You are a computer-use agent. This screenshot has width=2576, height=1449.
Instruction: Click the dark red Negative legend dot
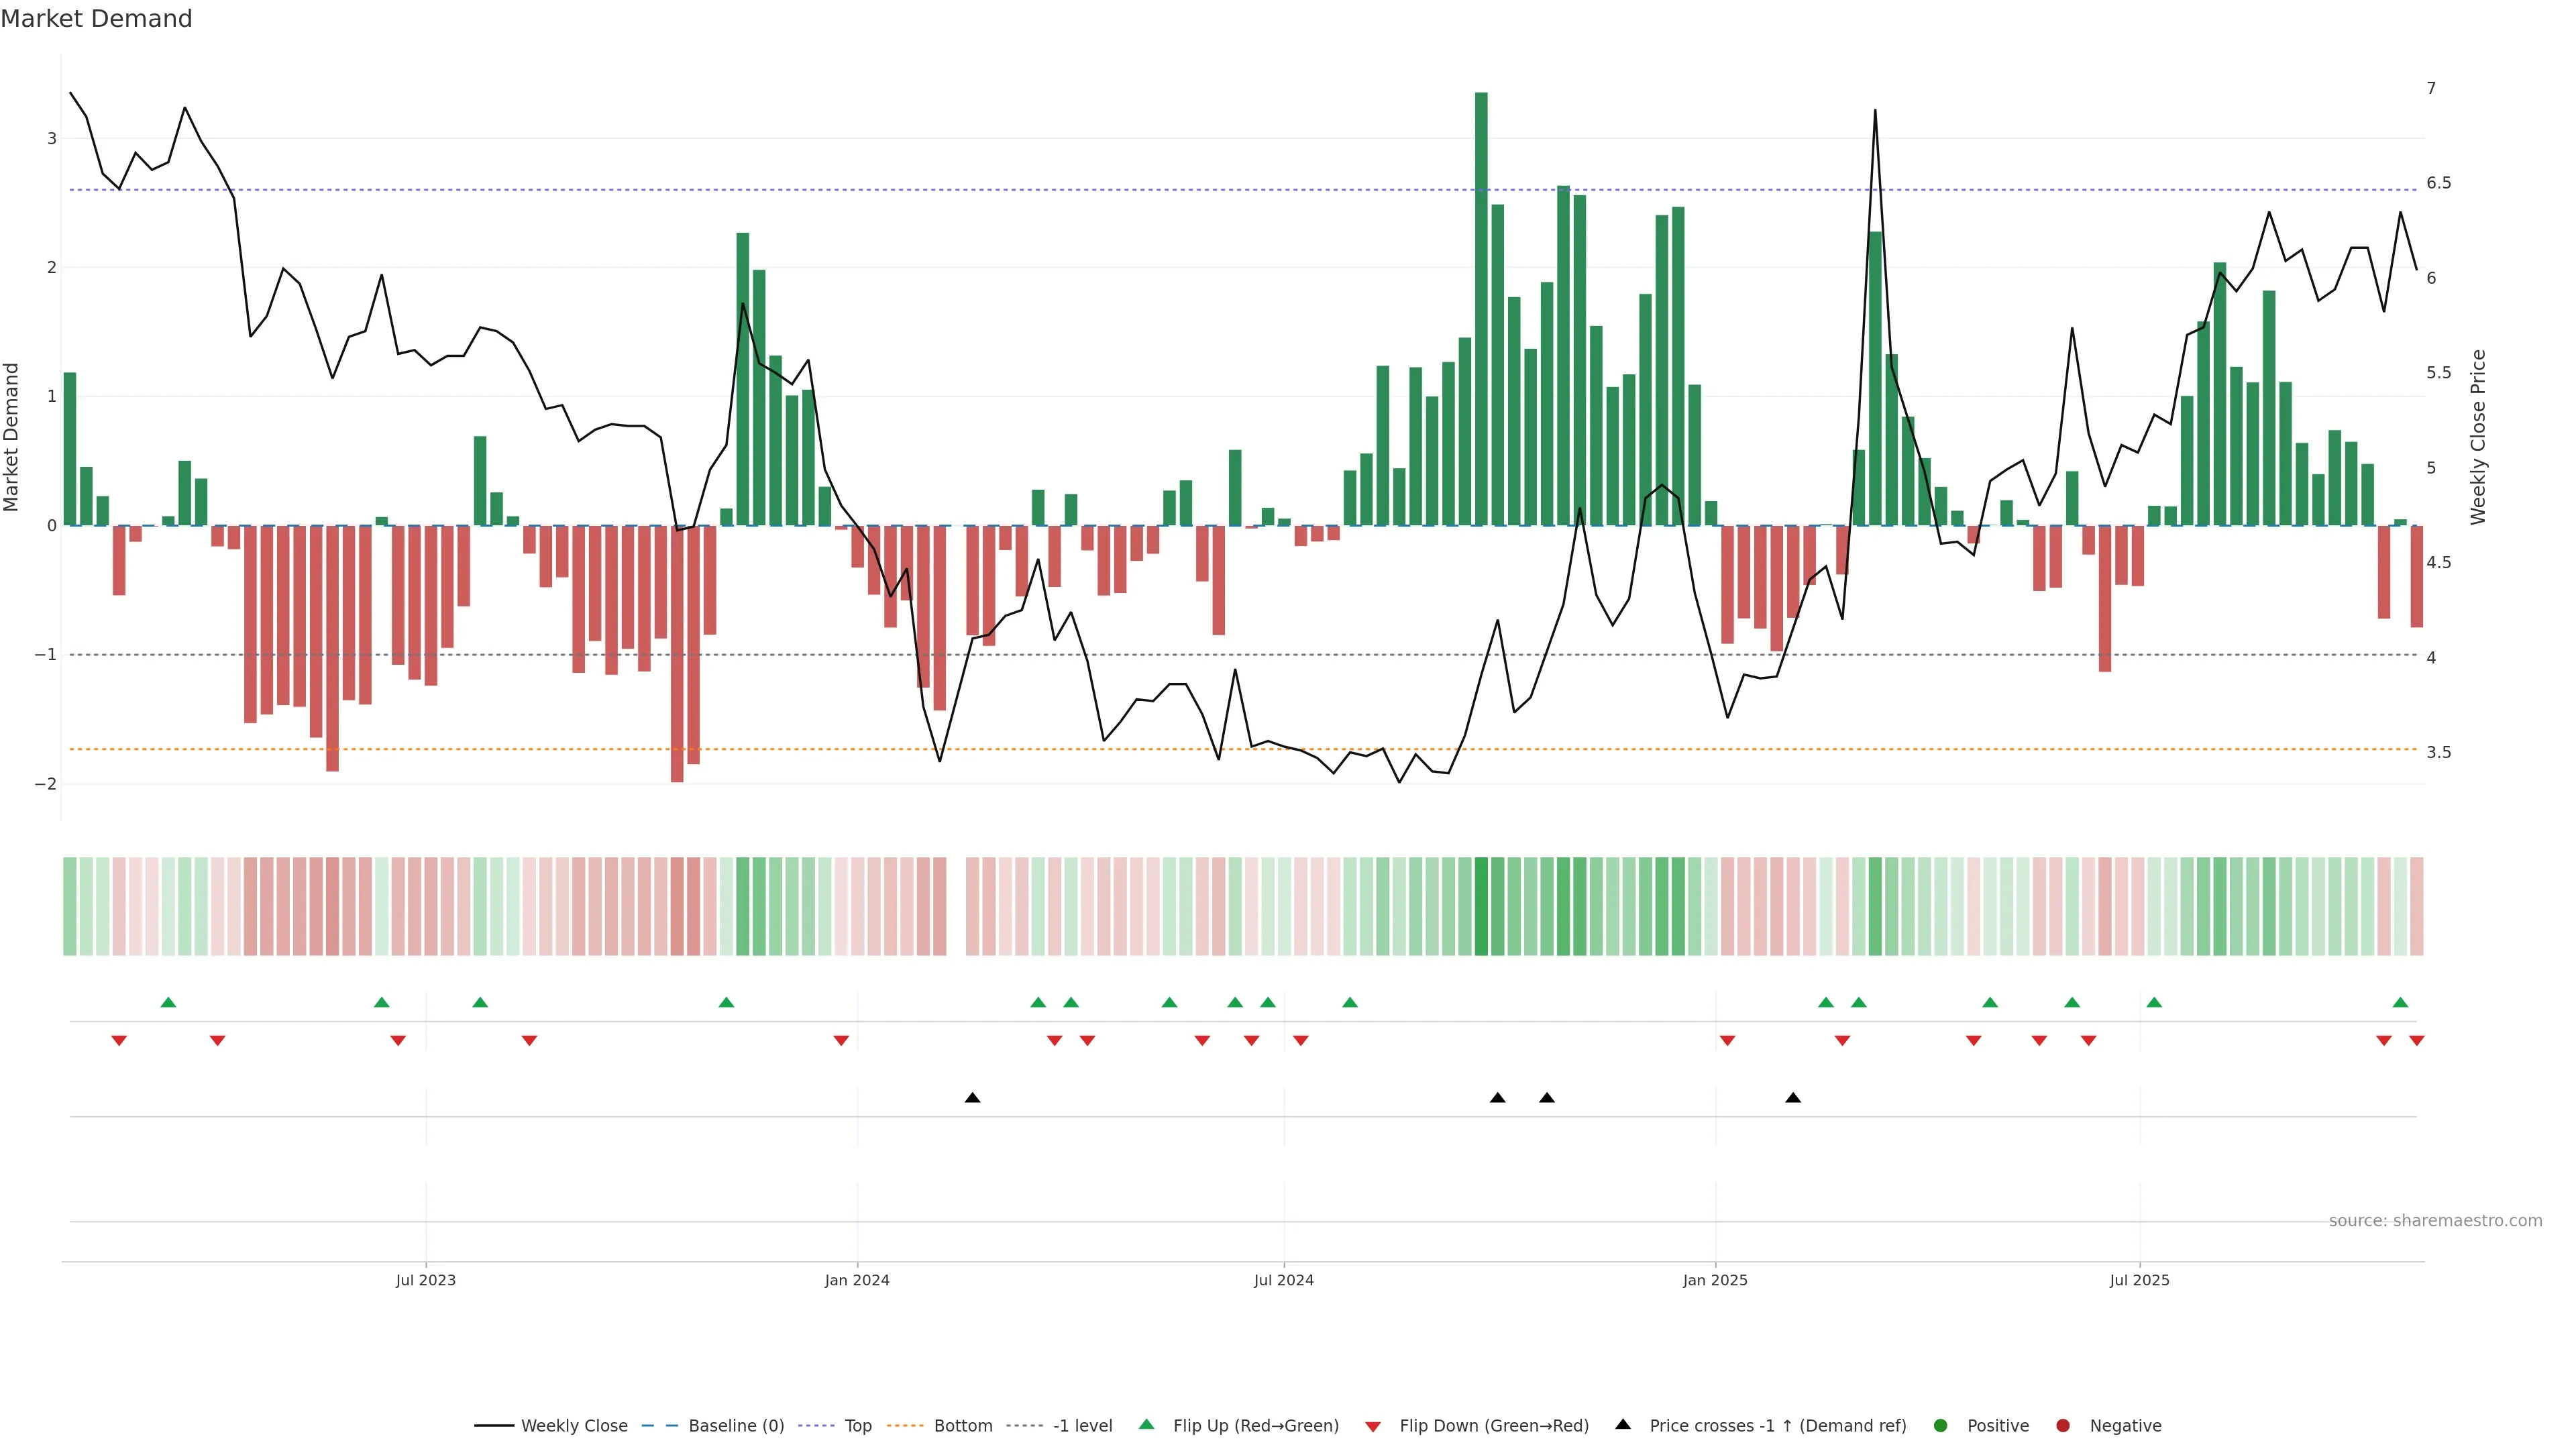2063,1426
